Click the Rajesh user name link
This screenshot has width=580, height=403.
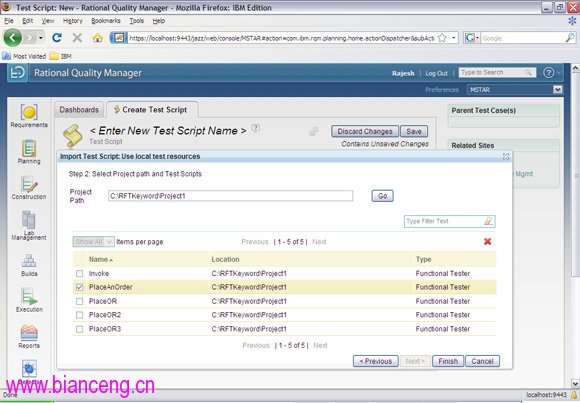click(x=403, y=73)
